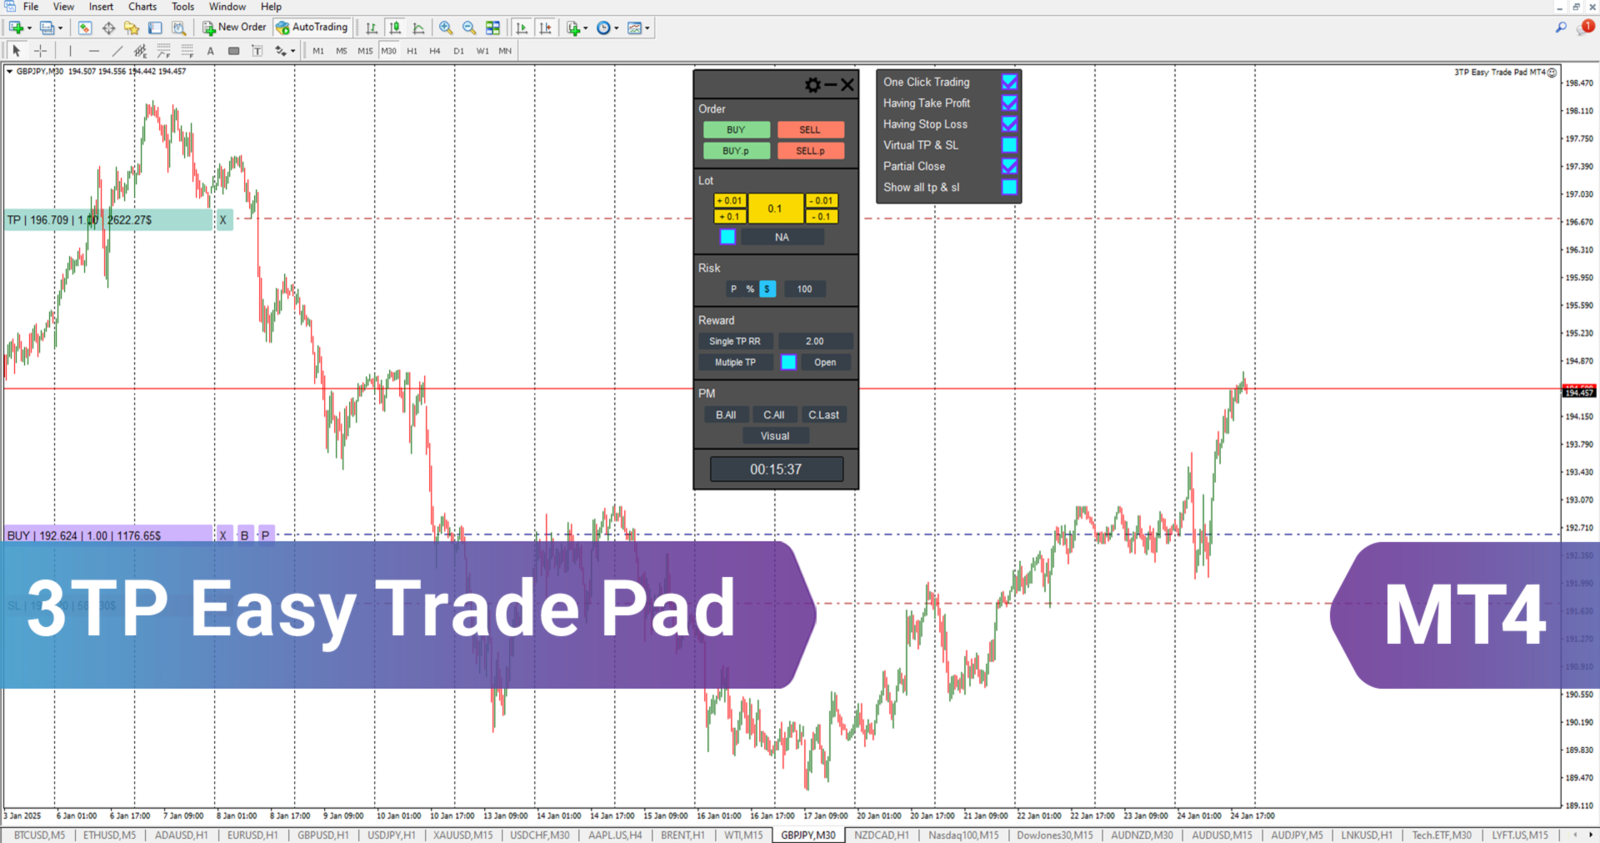Screen dimensions: 1600x843
Task: Click the cyan square beside Mutiple TP
Action: (788, 362)
